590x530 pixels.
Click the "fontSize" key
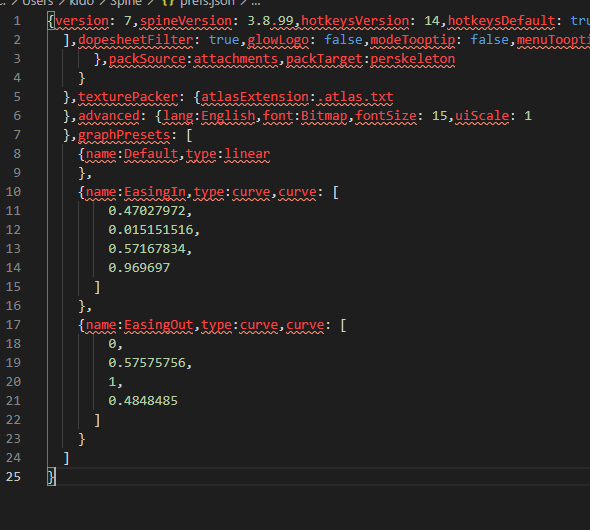tap(386, 115)
